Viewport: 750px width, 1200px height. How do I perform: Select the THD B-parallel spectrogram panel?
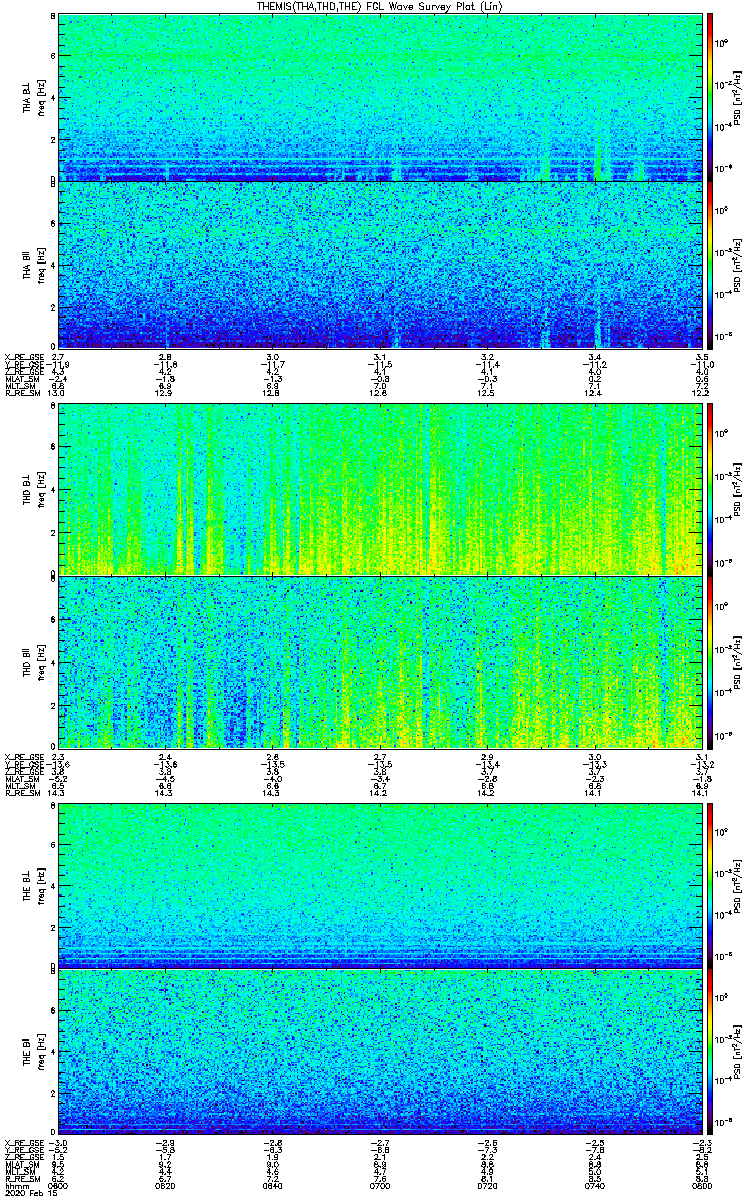[379, 662]
